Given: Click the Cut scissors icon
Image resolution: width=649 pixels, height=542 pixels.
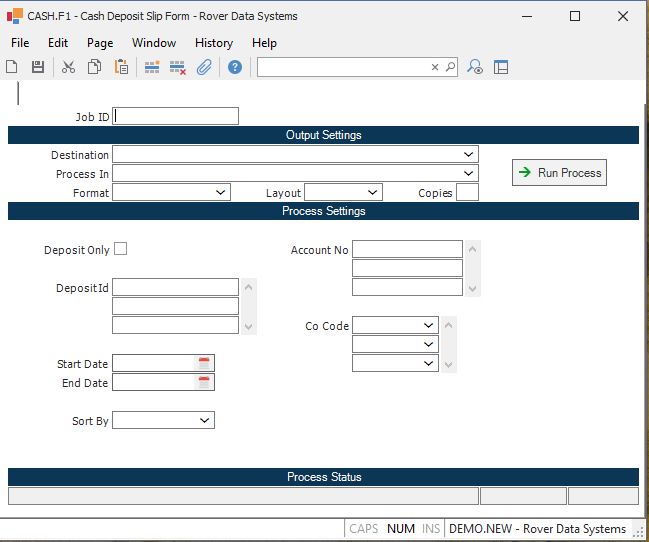Looking at the screenshot, I should point(68,67).
